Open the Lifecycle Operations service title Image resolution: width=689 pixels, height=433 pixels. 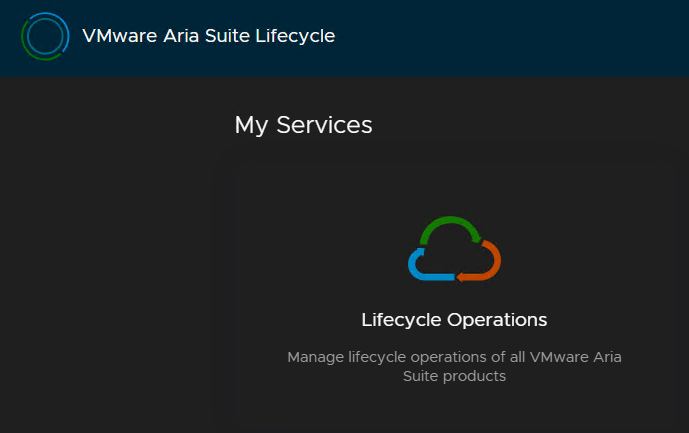coord(454,320)
